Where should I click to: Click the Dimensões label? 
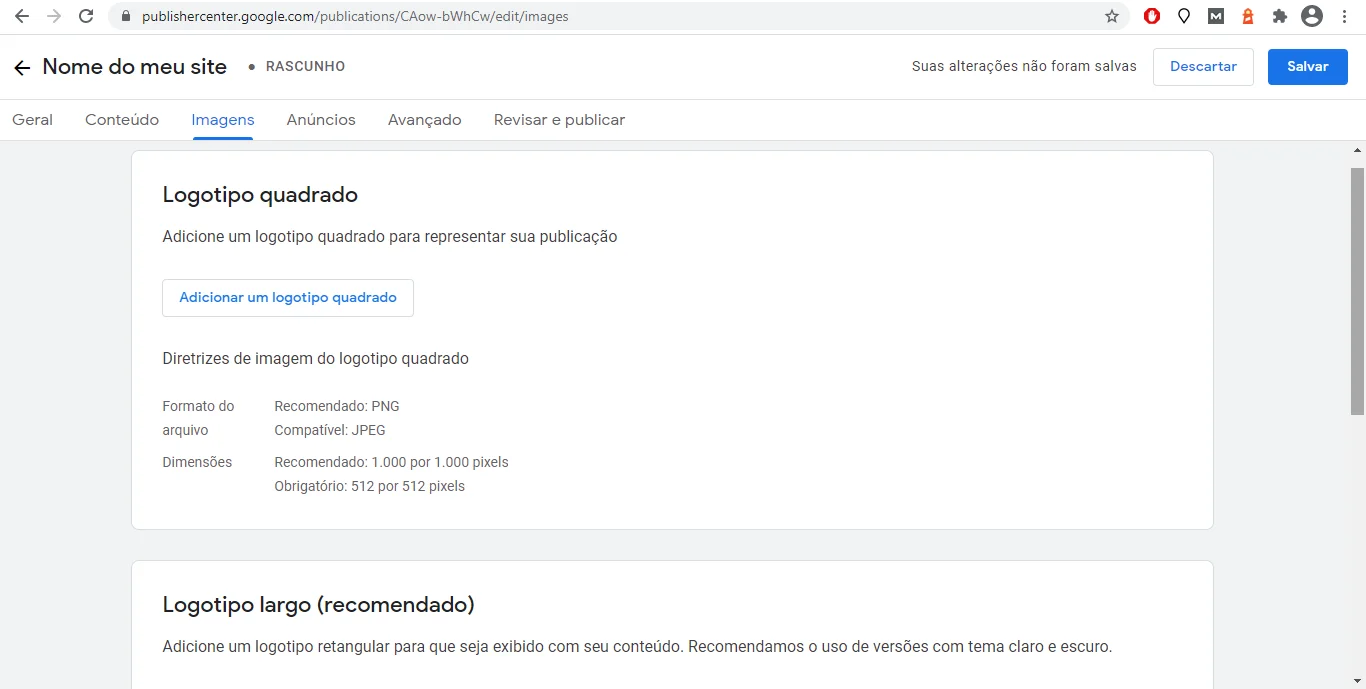[x=197, y=462]
